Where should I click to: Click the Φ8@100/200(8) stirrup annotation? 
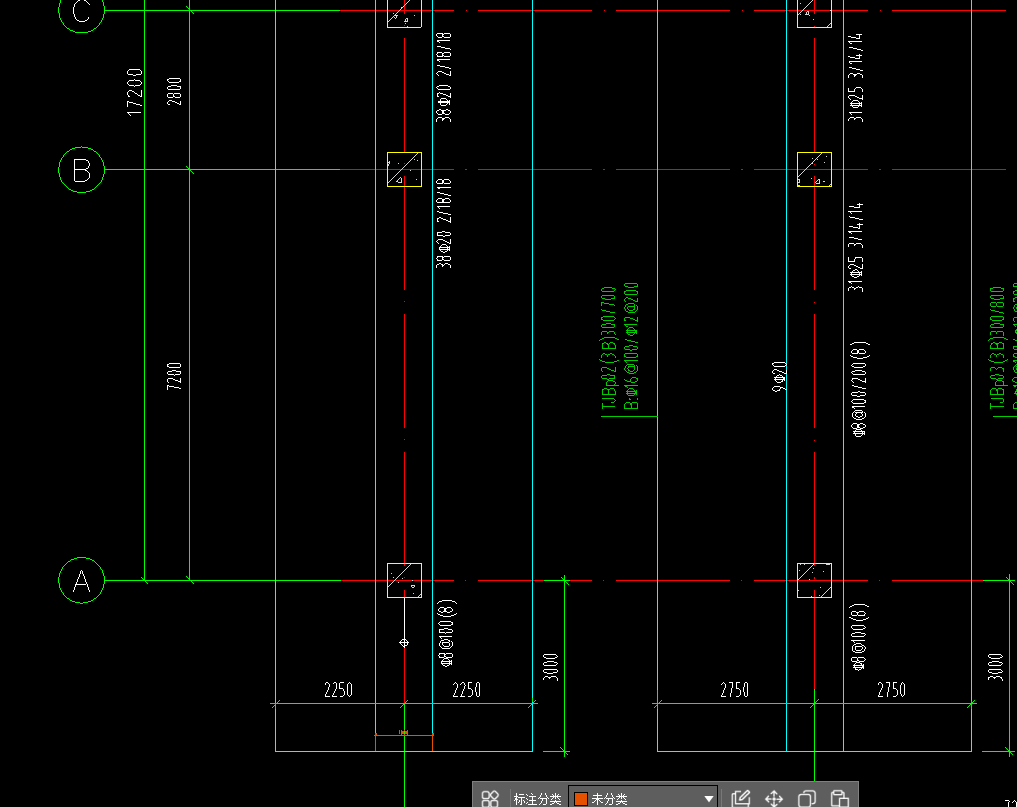point(859,389)
